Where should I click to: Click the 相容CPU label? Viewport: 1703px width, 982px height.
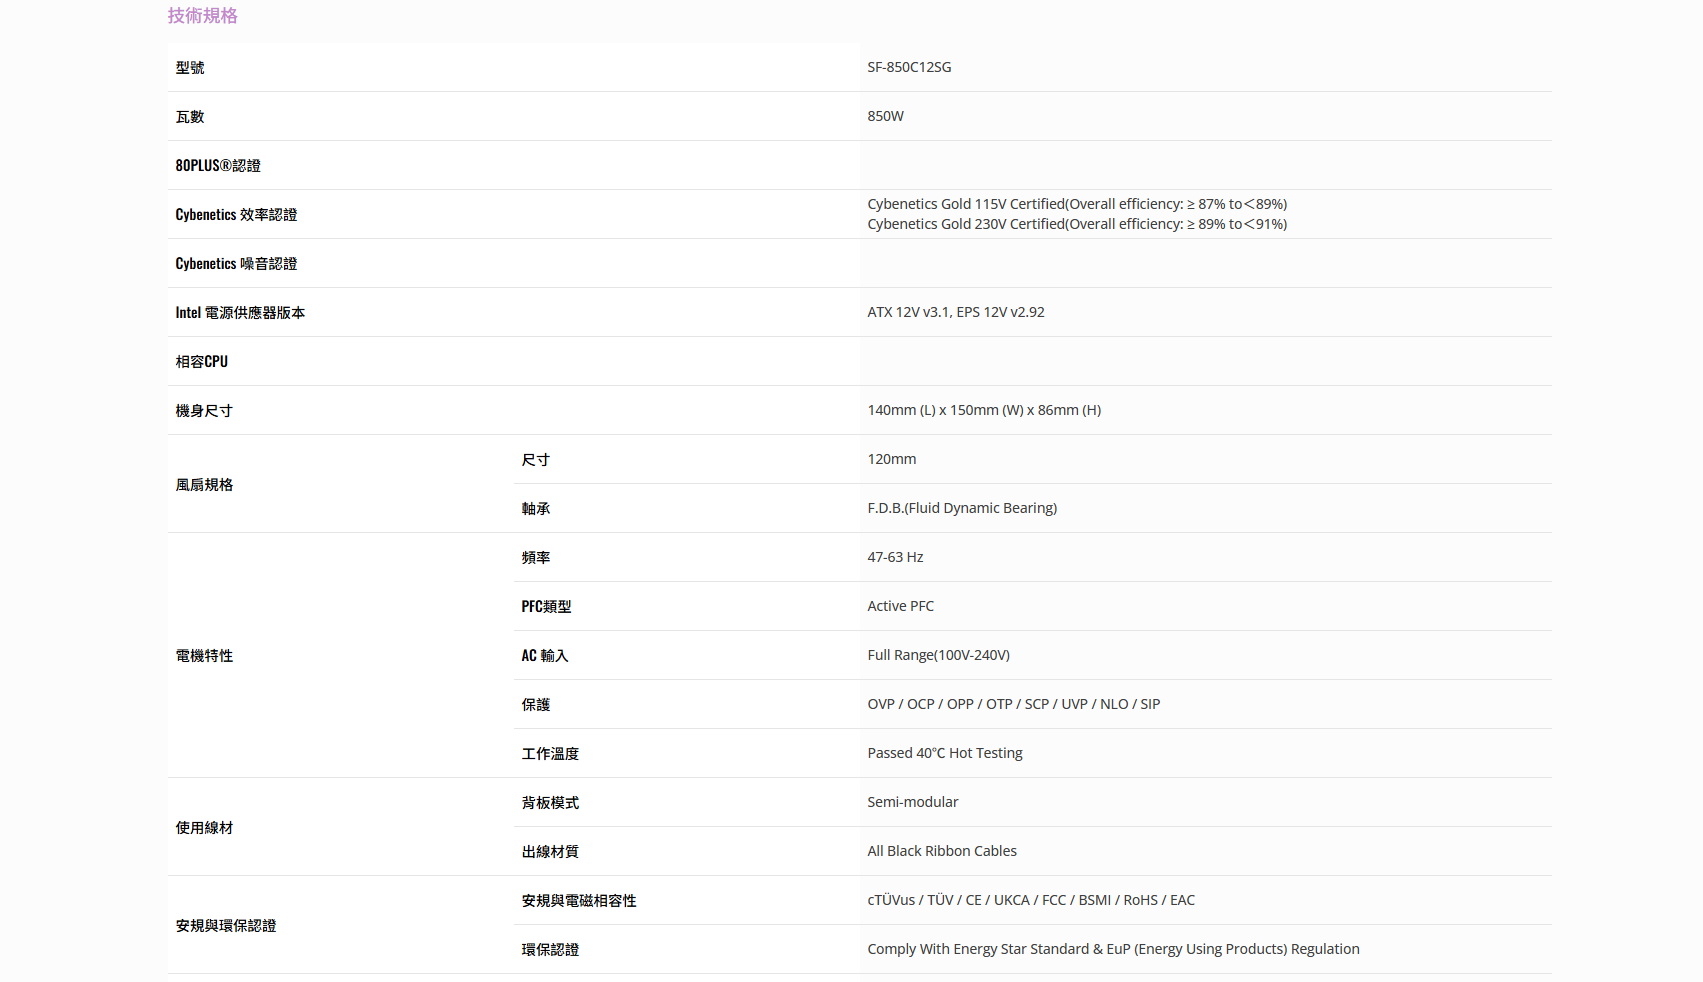tap(202, 361)
